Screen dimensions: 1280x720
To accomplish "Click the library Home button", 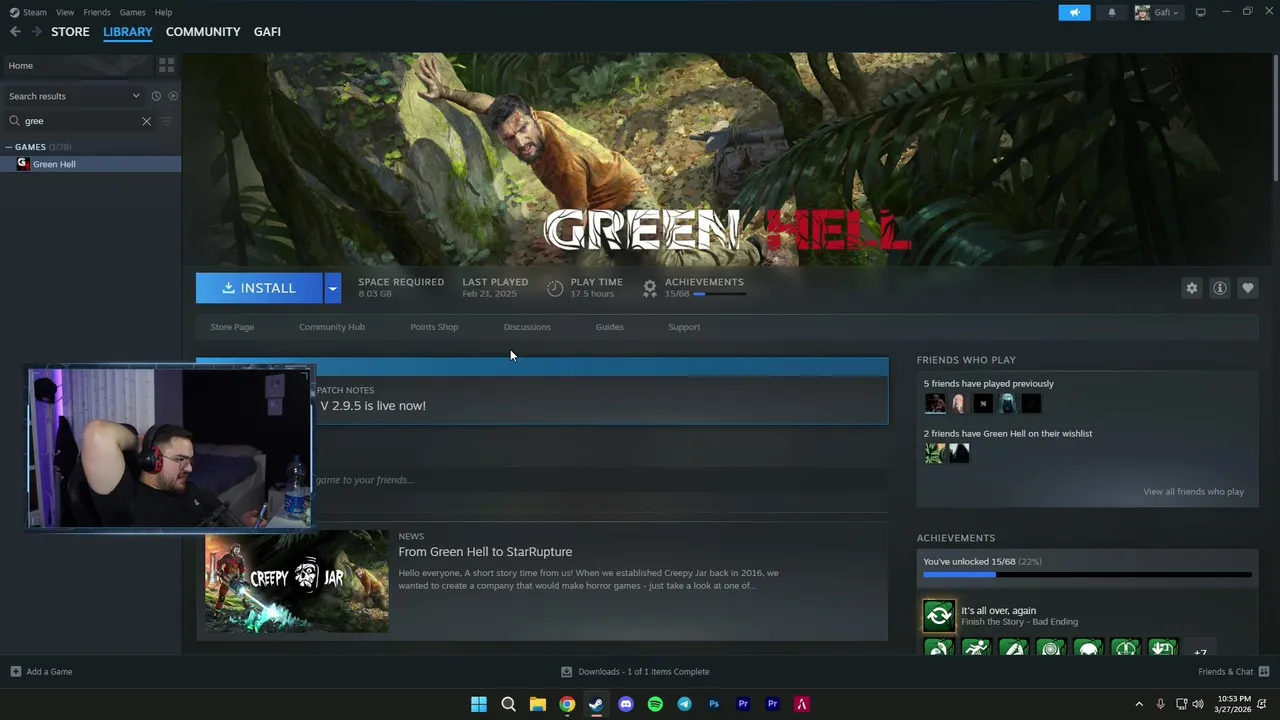I will [76, 65].
